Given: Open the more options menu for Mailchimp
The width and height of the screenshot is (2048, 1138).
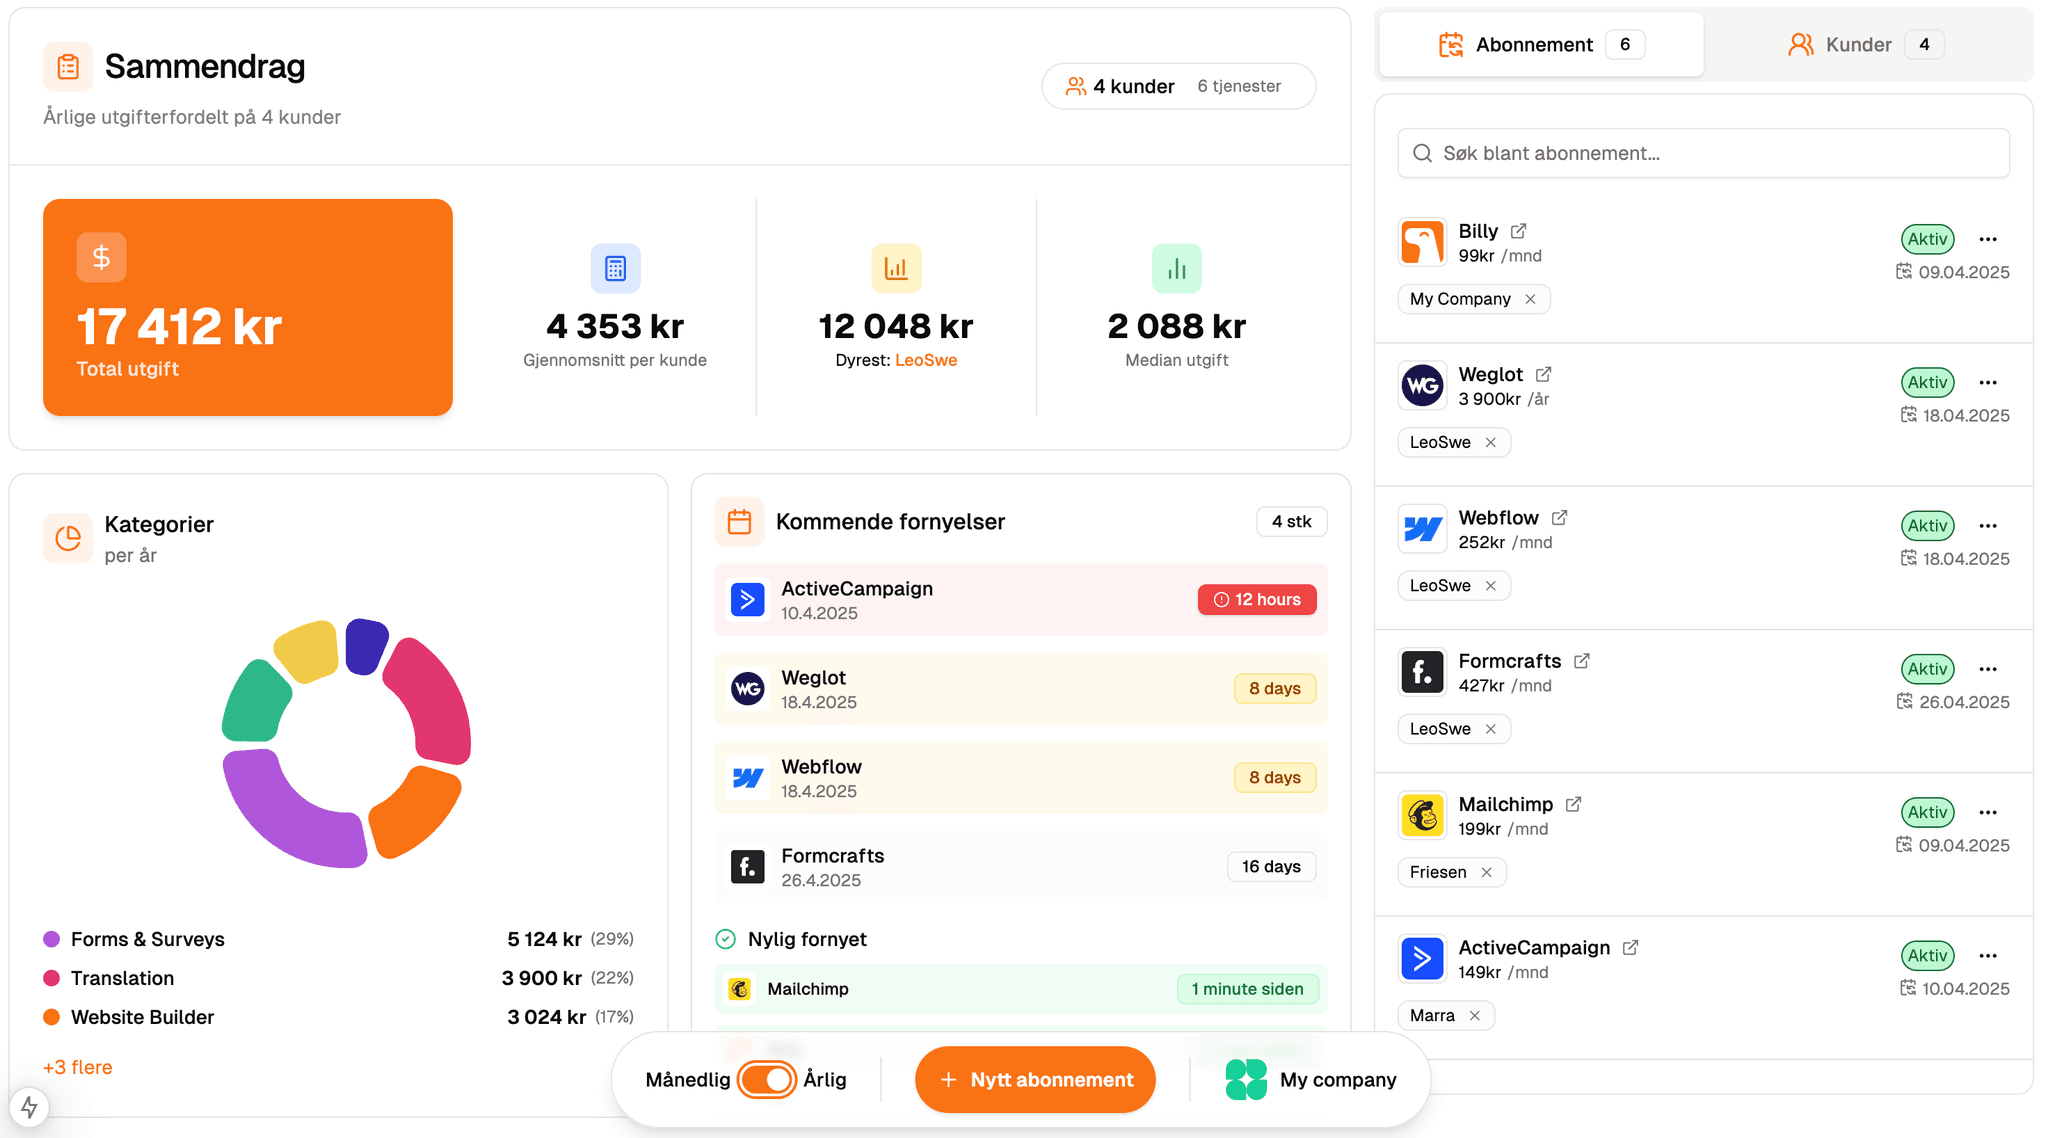Looking at the screenshot, I should coord(1988,812).
